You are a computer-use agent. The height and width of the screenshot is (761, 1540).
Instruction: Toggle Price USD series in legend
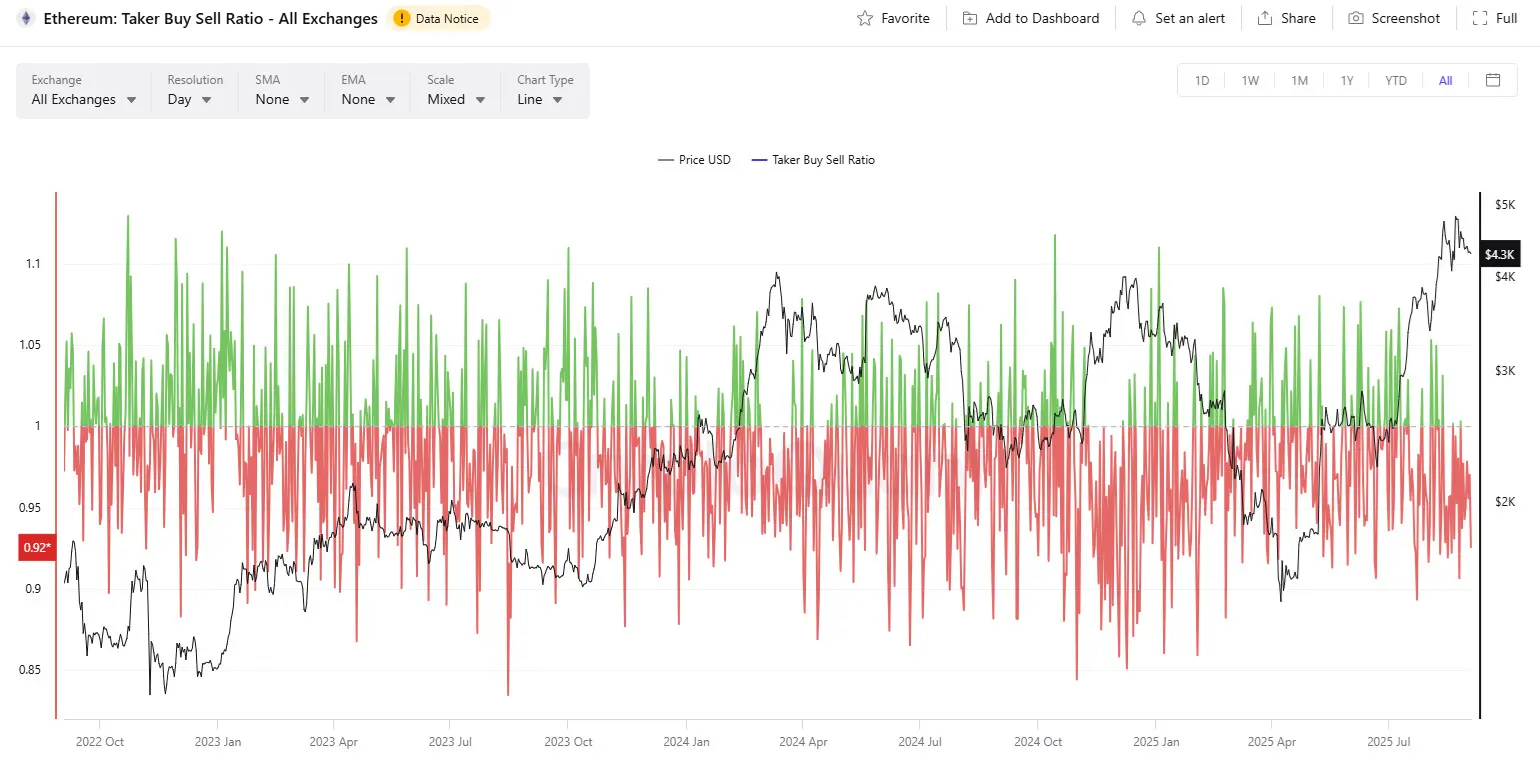pos(694,160)
